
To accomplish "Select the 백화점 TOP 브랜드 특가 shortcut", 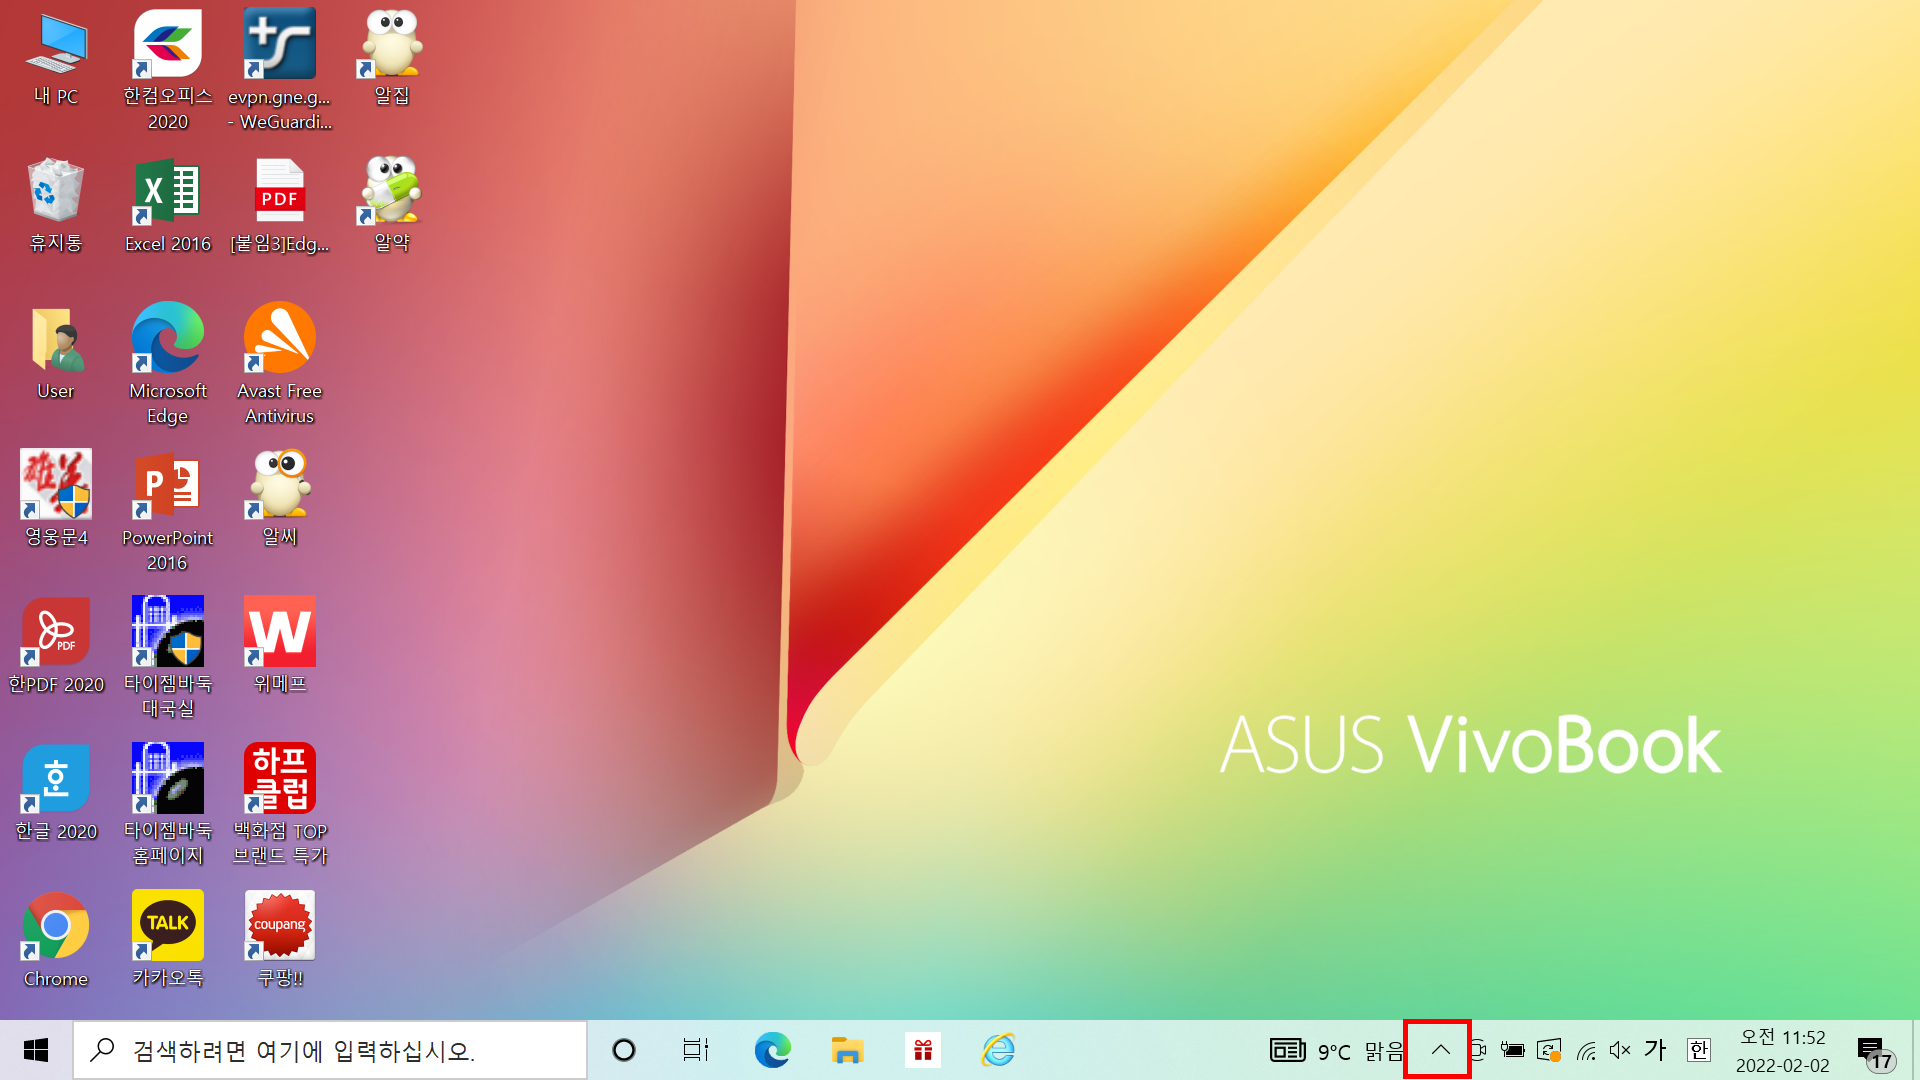I will pos(280,805).
